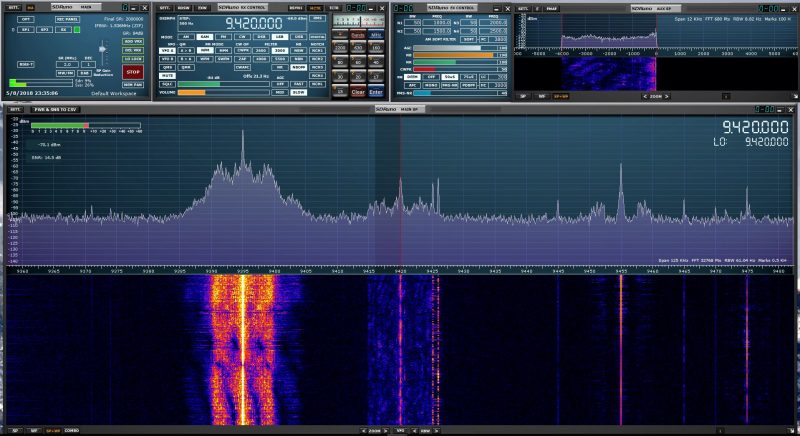
Task: Click the red STOP button
Action: (x=133, y=72)
